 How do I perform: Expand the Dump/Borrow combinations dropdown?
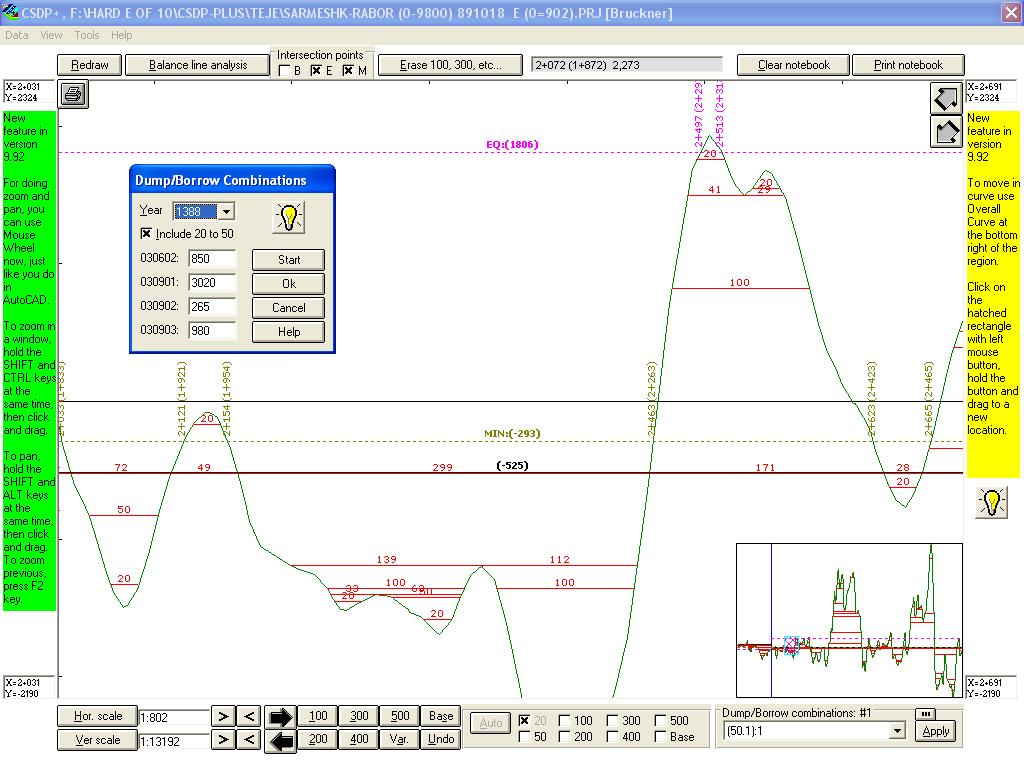click(897, 731)
